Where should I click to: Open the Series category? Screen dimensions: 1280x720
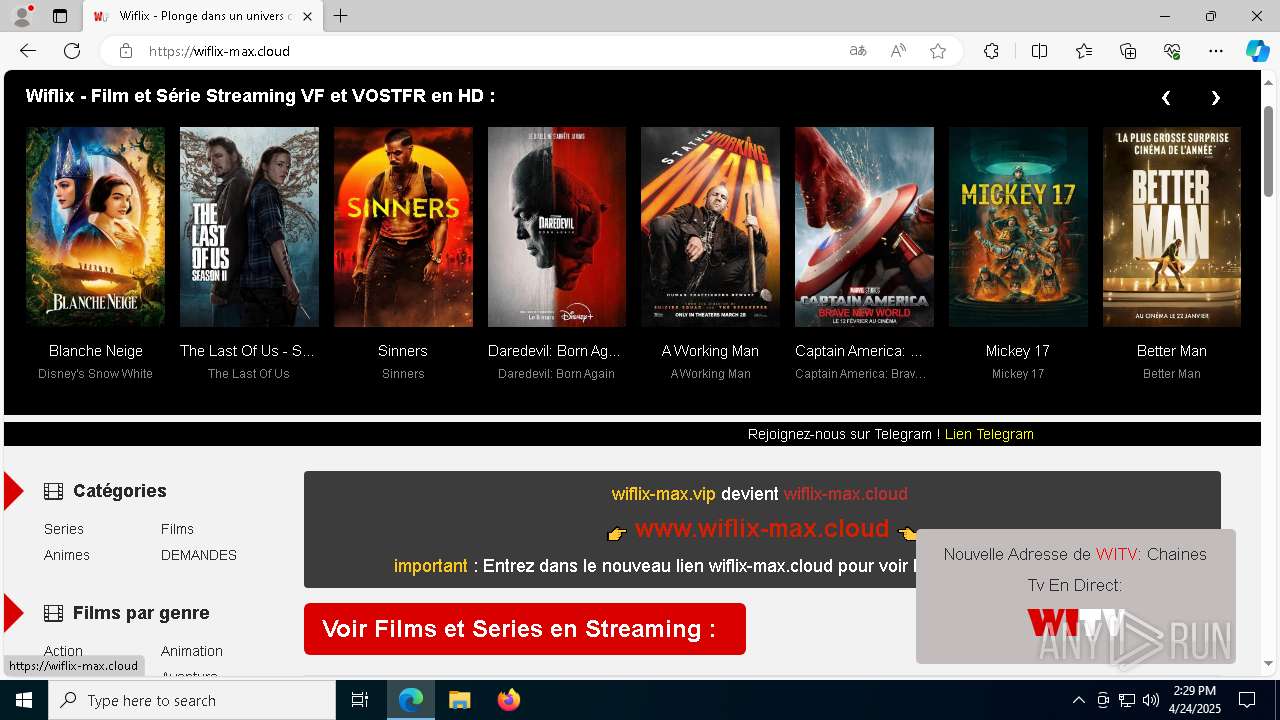[64, 529]
